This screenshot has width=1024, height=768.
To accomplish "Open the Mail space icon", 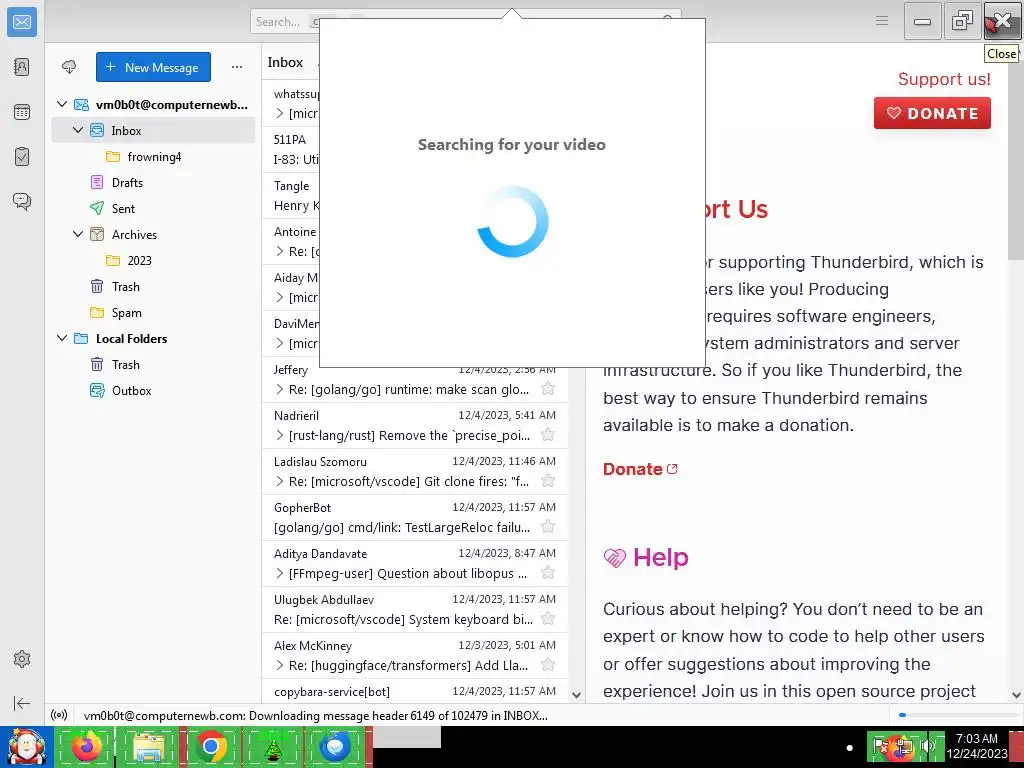I will (x=22, y=22).
